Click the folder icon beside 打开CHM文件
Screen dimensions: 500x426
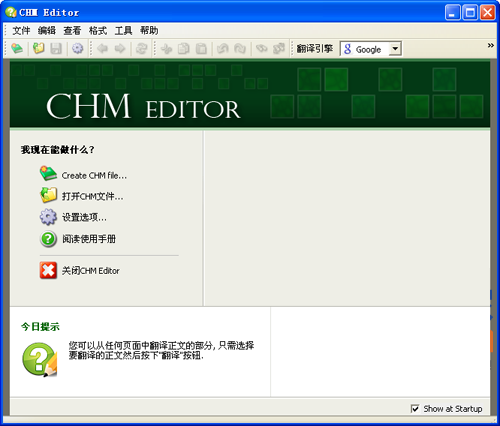(49, 195)
